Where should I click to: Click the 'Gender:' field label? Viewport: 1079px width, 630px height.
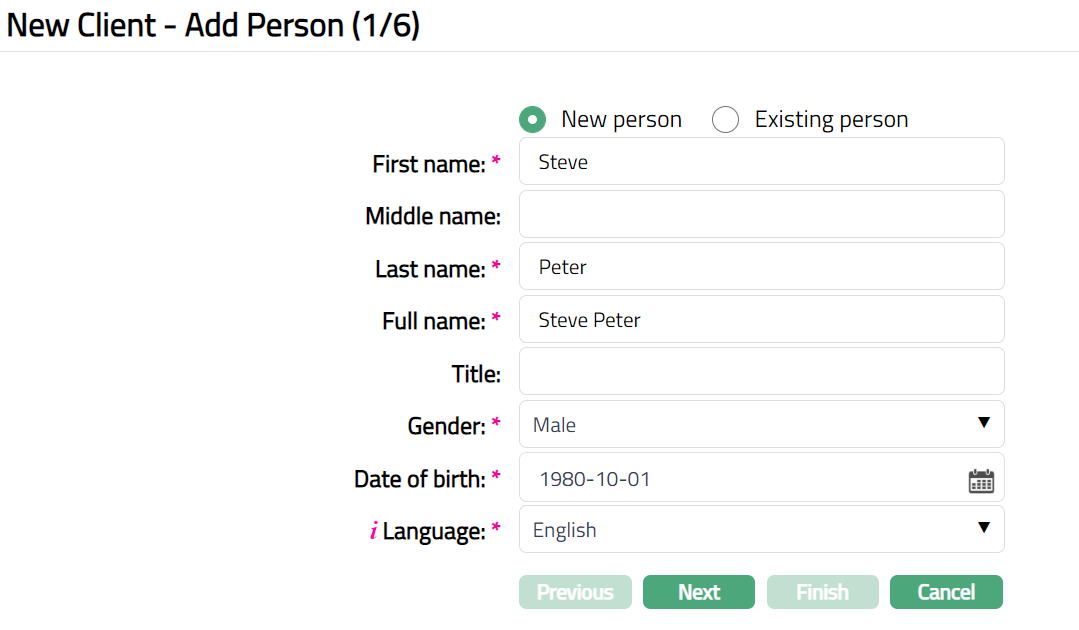[x=446, y=426]
